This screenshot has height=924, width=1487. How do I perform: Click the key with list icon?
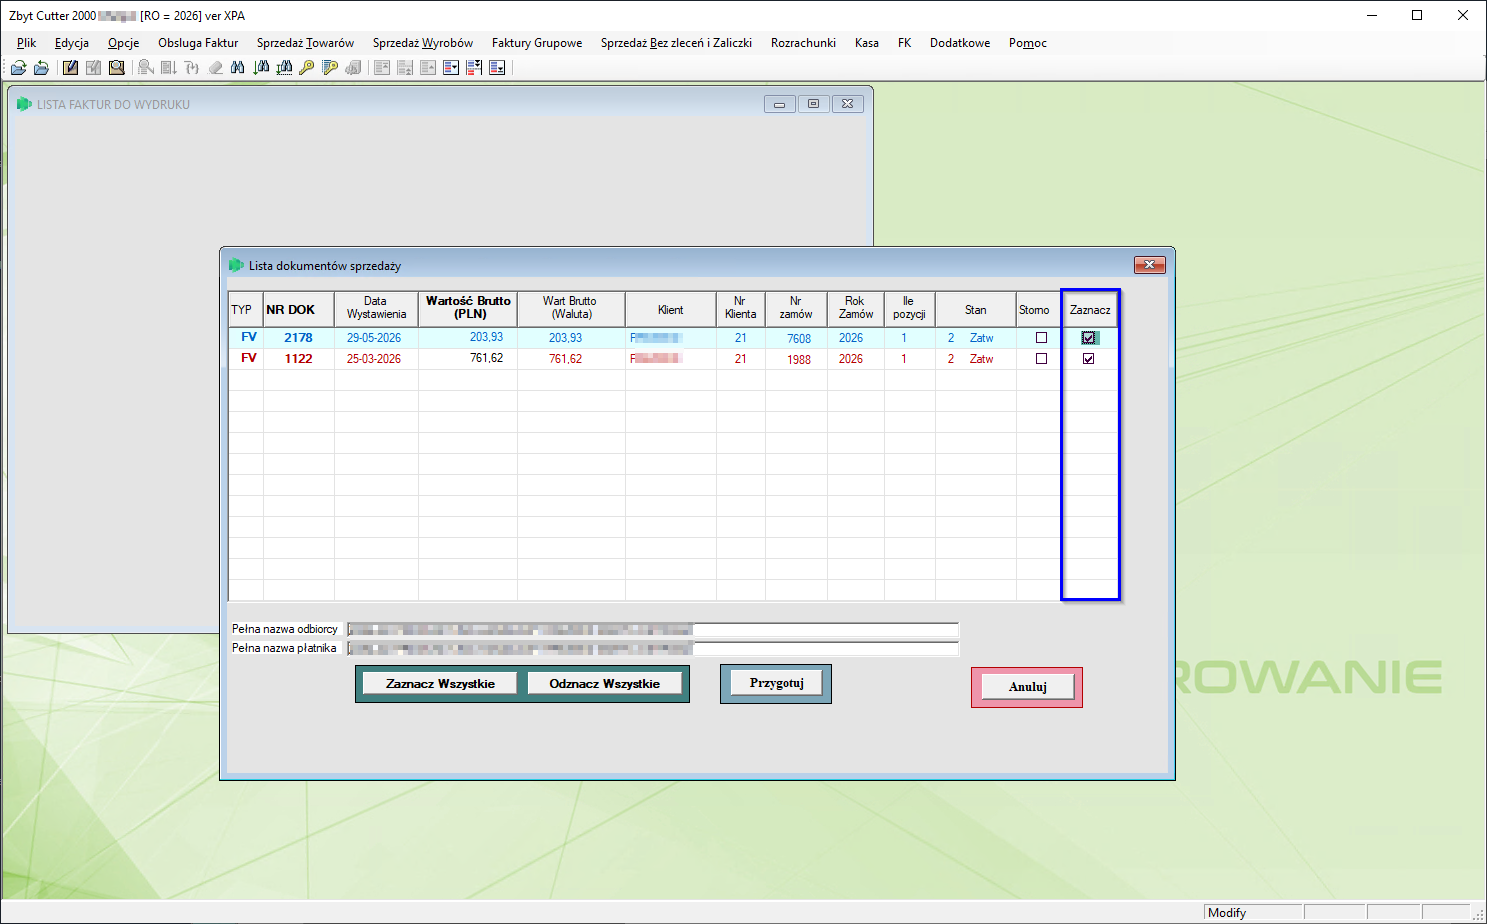tap(330, 68)
